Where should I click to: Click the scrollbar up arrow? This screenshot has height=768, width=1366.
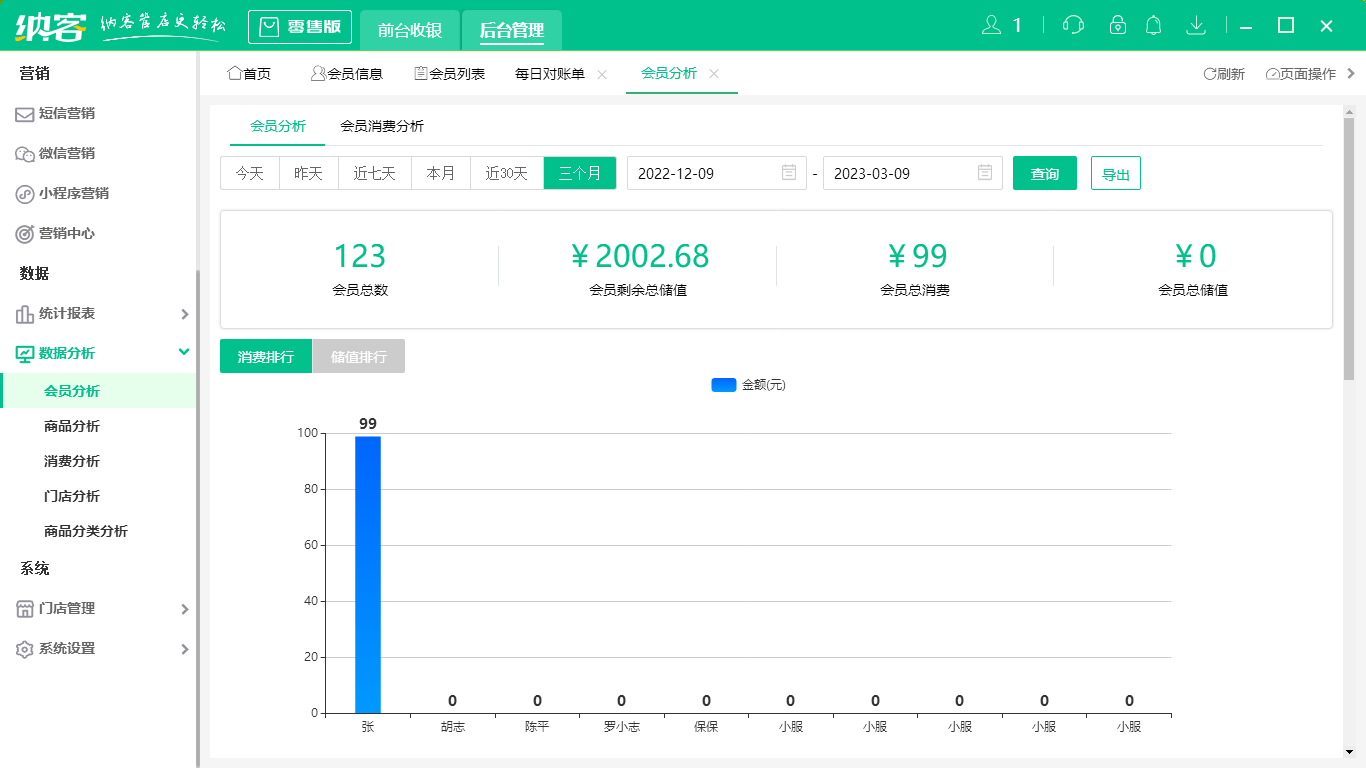point(1348,112)
